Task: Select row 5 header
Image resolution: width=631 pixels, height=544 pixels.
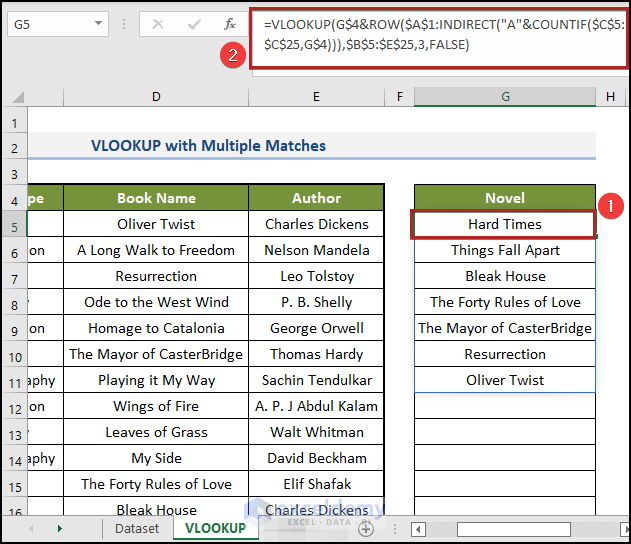Action: pyautogui.click(x=14, y=227)
